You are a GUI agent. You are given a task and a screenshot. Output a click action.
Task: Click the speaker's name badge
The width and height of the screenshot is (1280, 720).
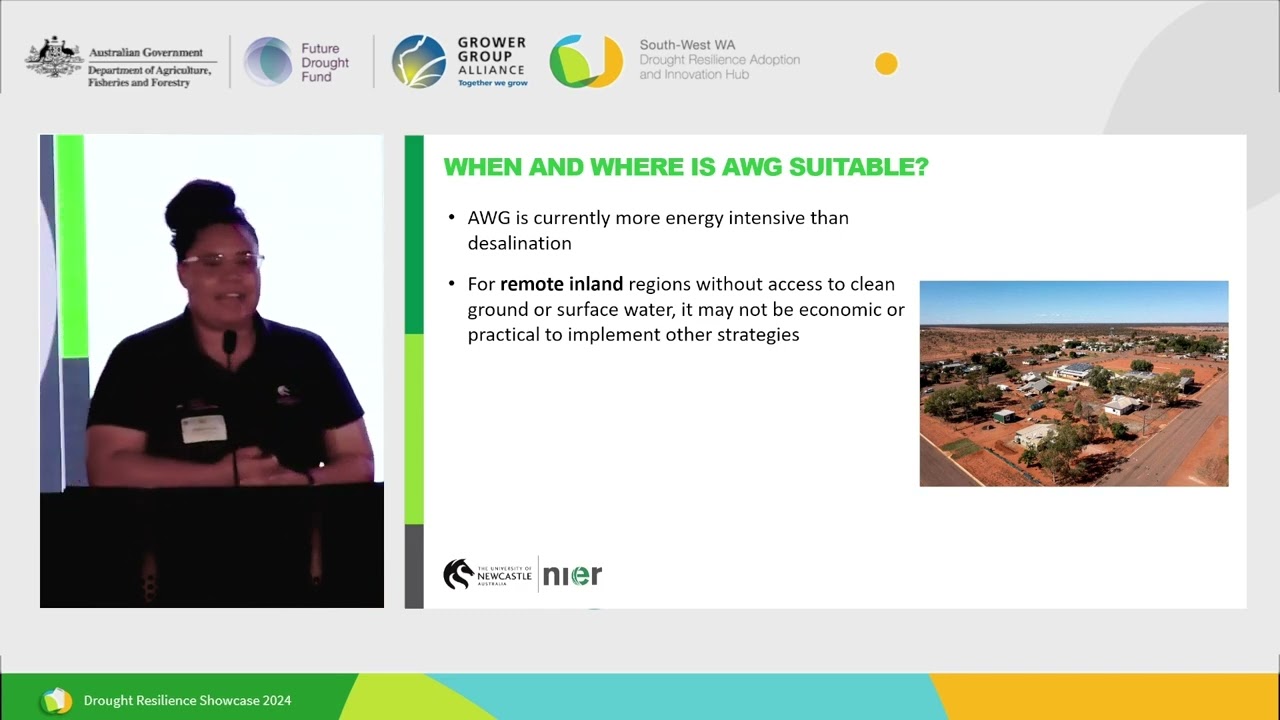(204, 429)
